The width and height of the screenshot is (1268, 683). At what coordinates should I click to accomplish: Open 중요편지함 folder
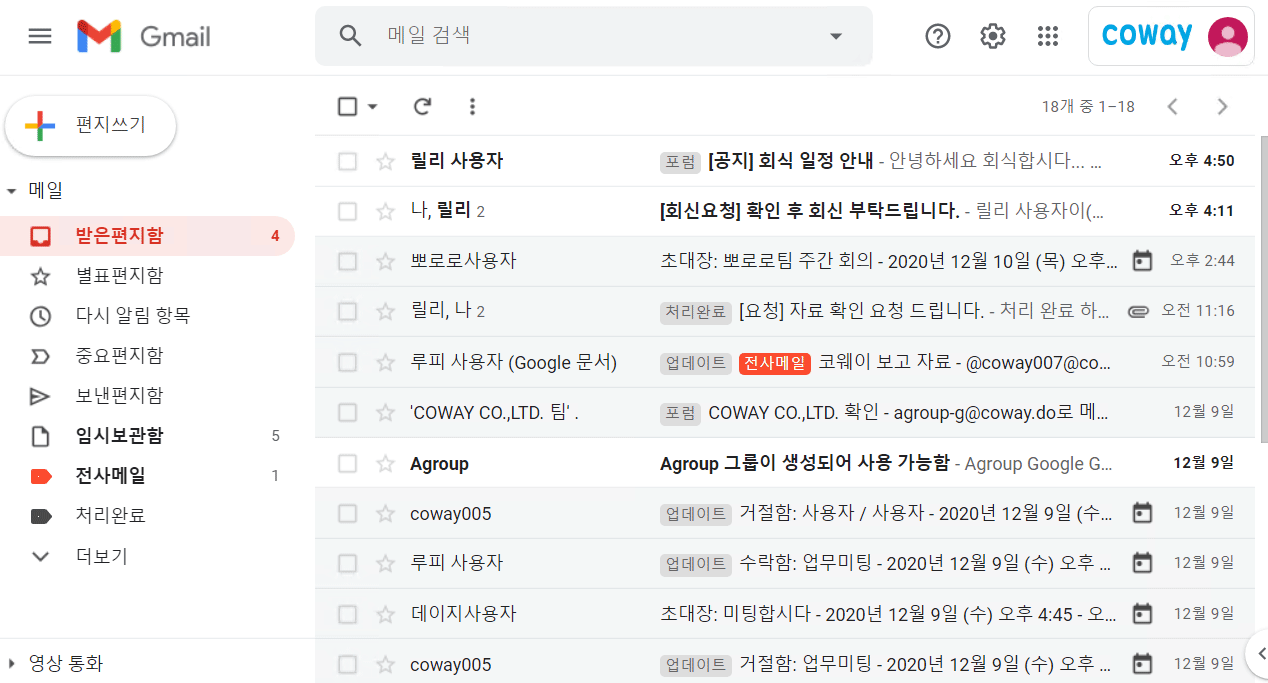coord(148,356)
